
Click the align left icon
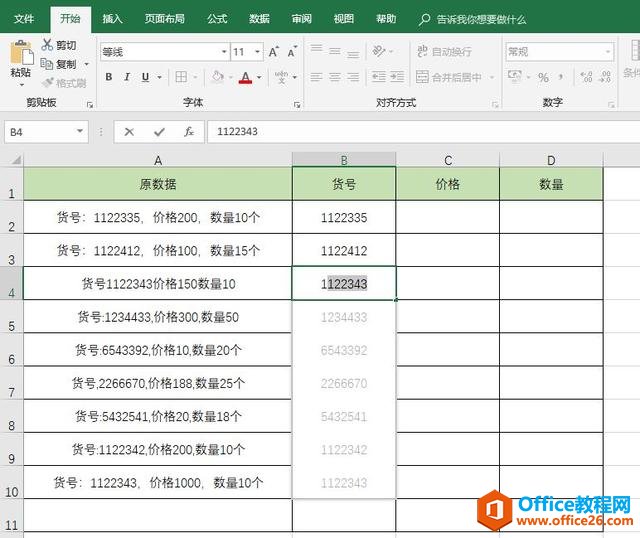316,77
